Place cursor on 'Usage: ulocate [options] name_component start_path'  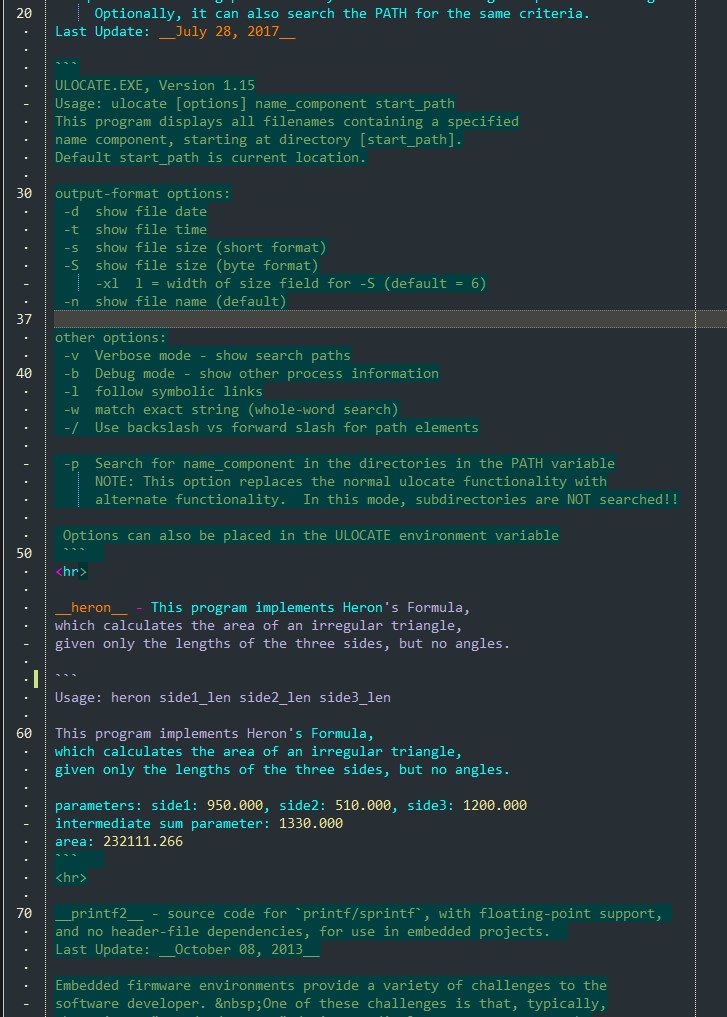tap(255, 104)
